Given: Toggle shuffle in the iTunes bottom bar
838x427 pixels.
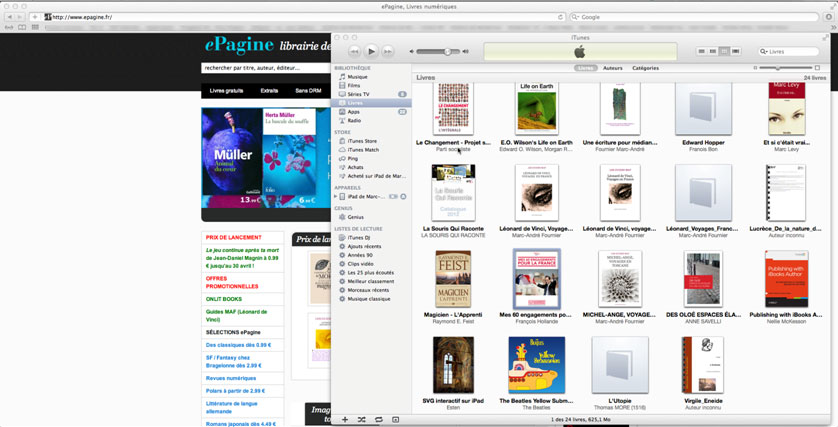Looking at the screenshot, I should (362, 420).
